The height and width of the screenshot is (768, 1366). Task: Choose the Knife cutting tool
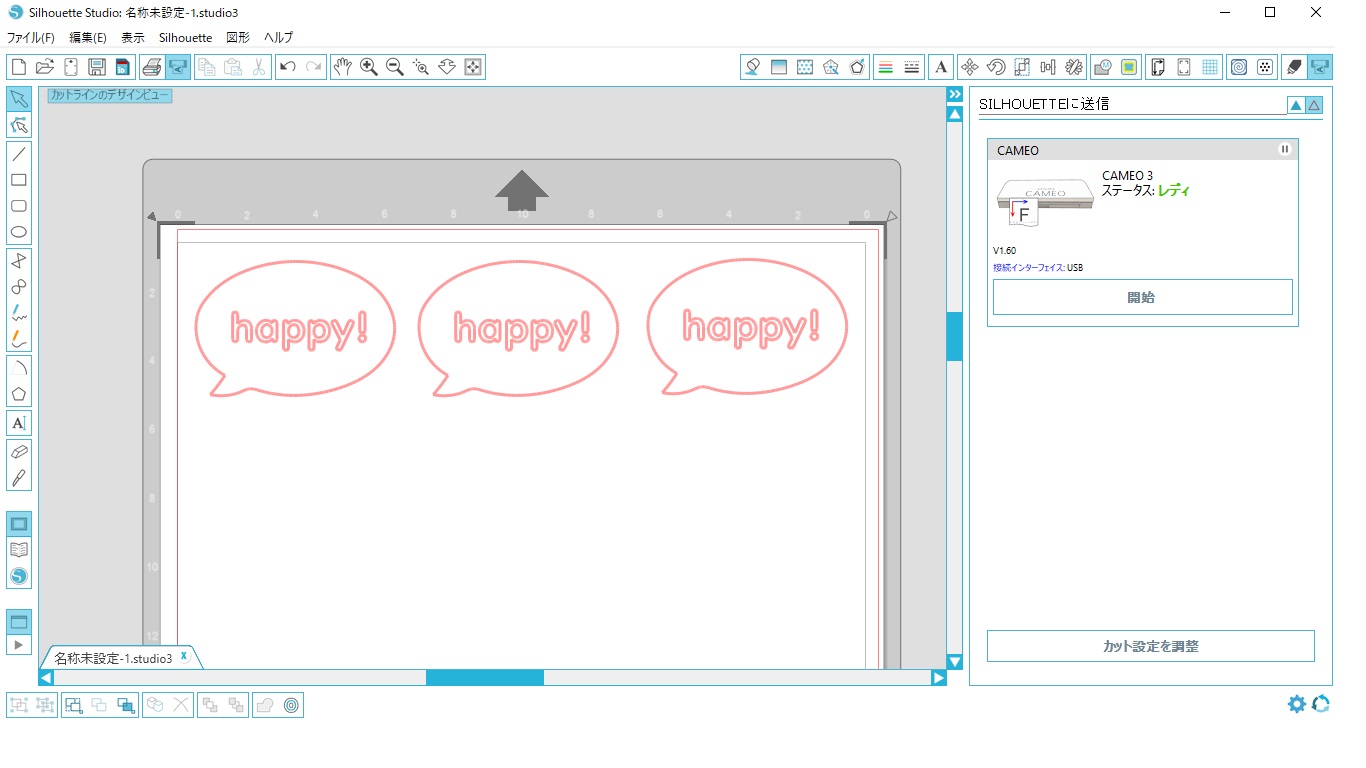(18, 478)
